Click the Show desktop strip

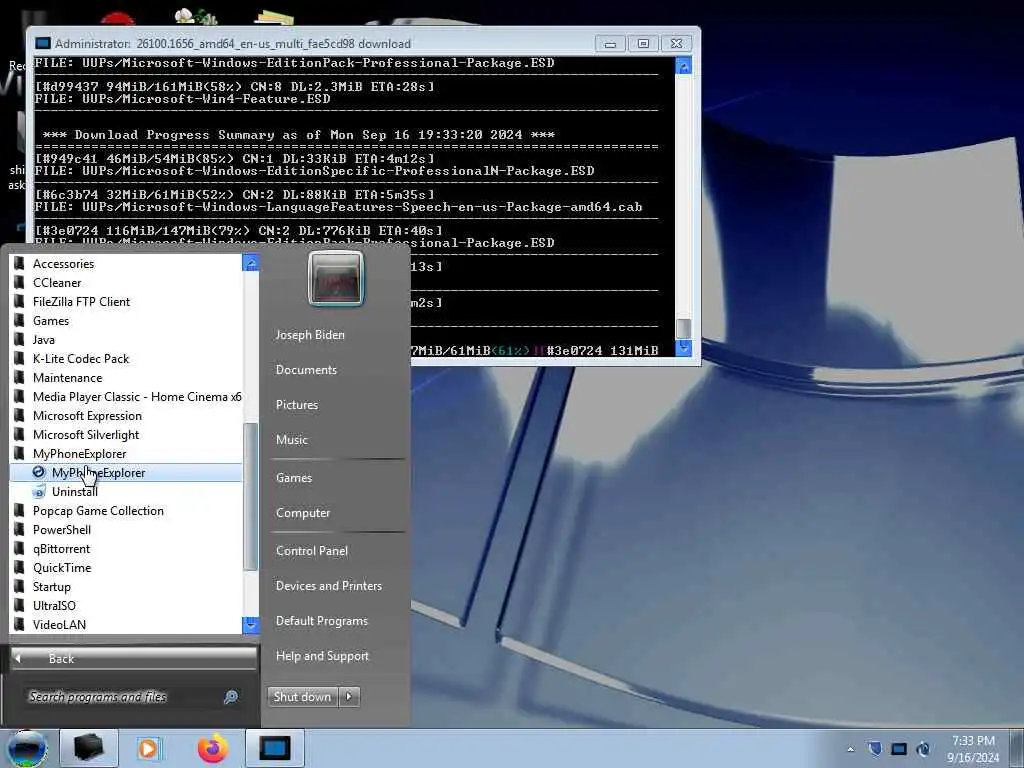point(1017,748)
